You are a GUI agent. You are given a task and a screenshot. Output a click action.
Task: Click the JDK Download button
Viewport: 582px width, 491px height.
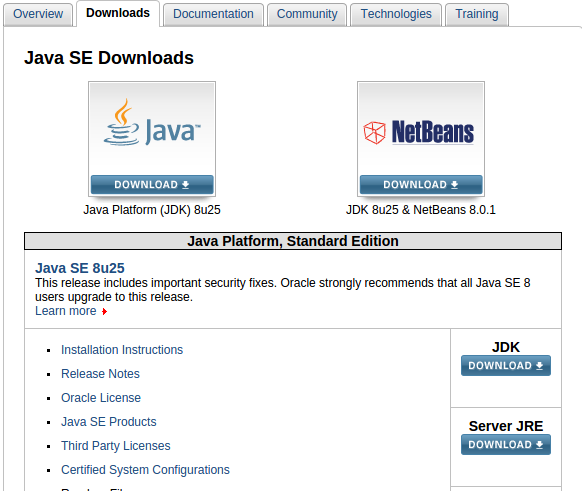click(506, 366)
